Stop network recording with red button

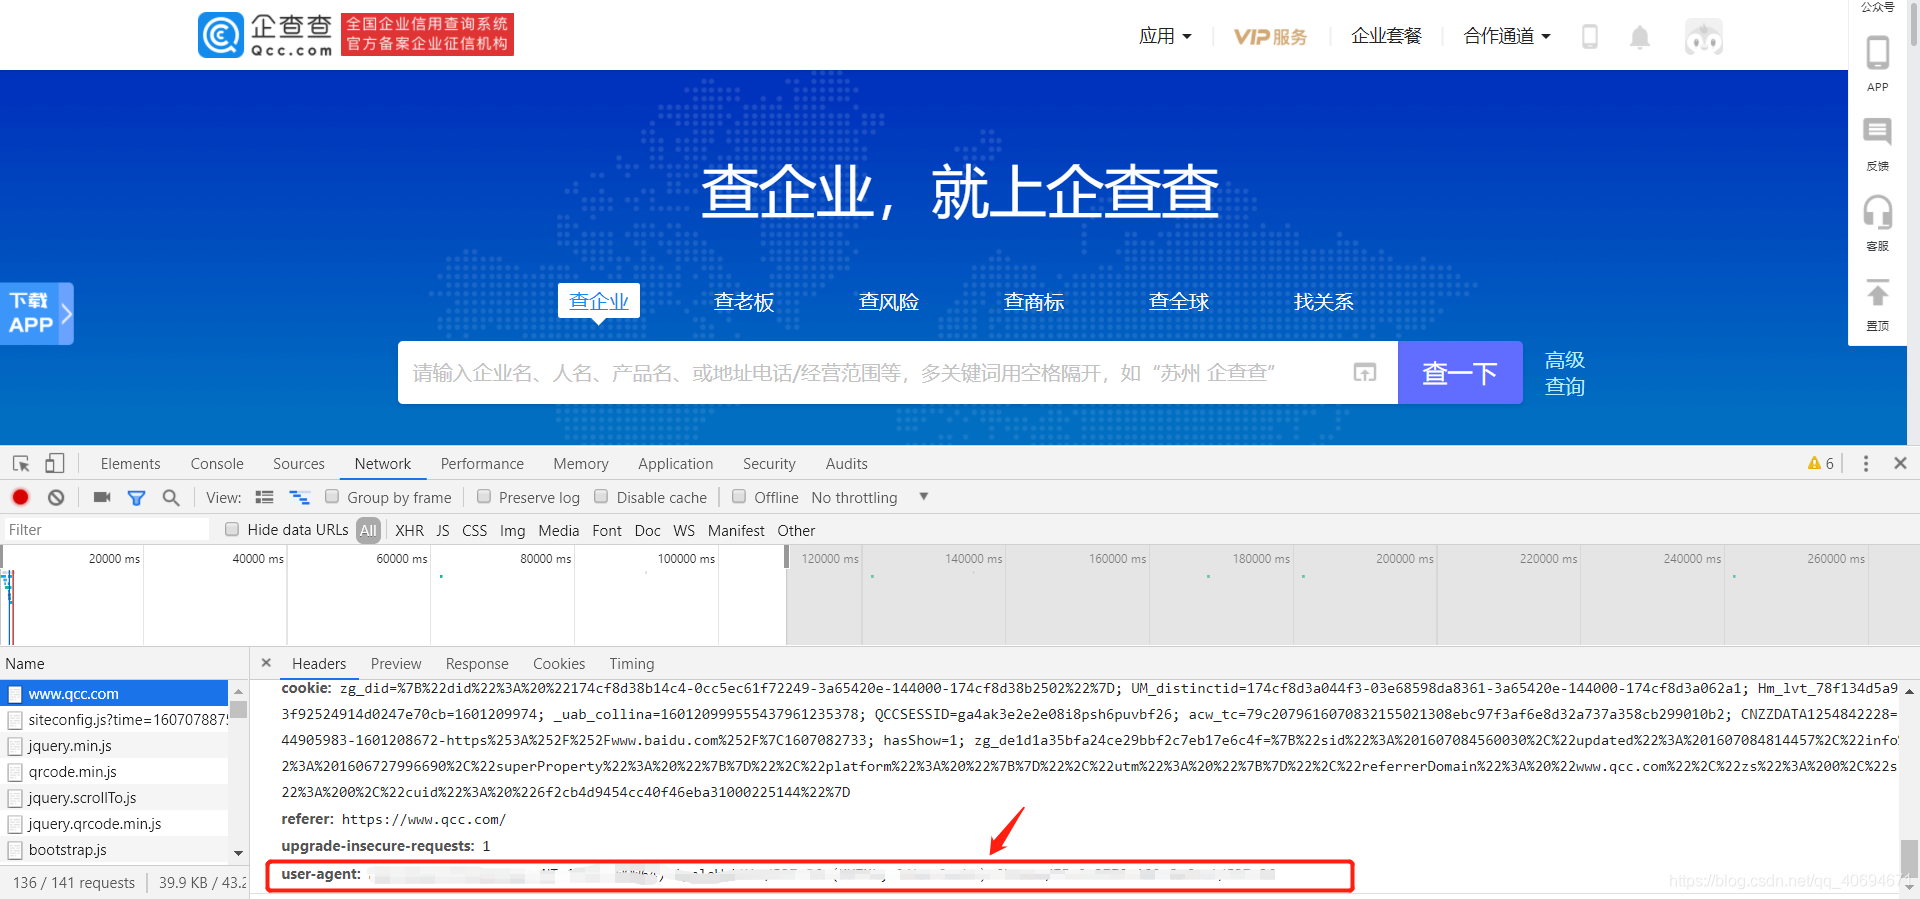pos(21,497)
